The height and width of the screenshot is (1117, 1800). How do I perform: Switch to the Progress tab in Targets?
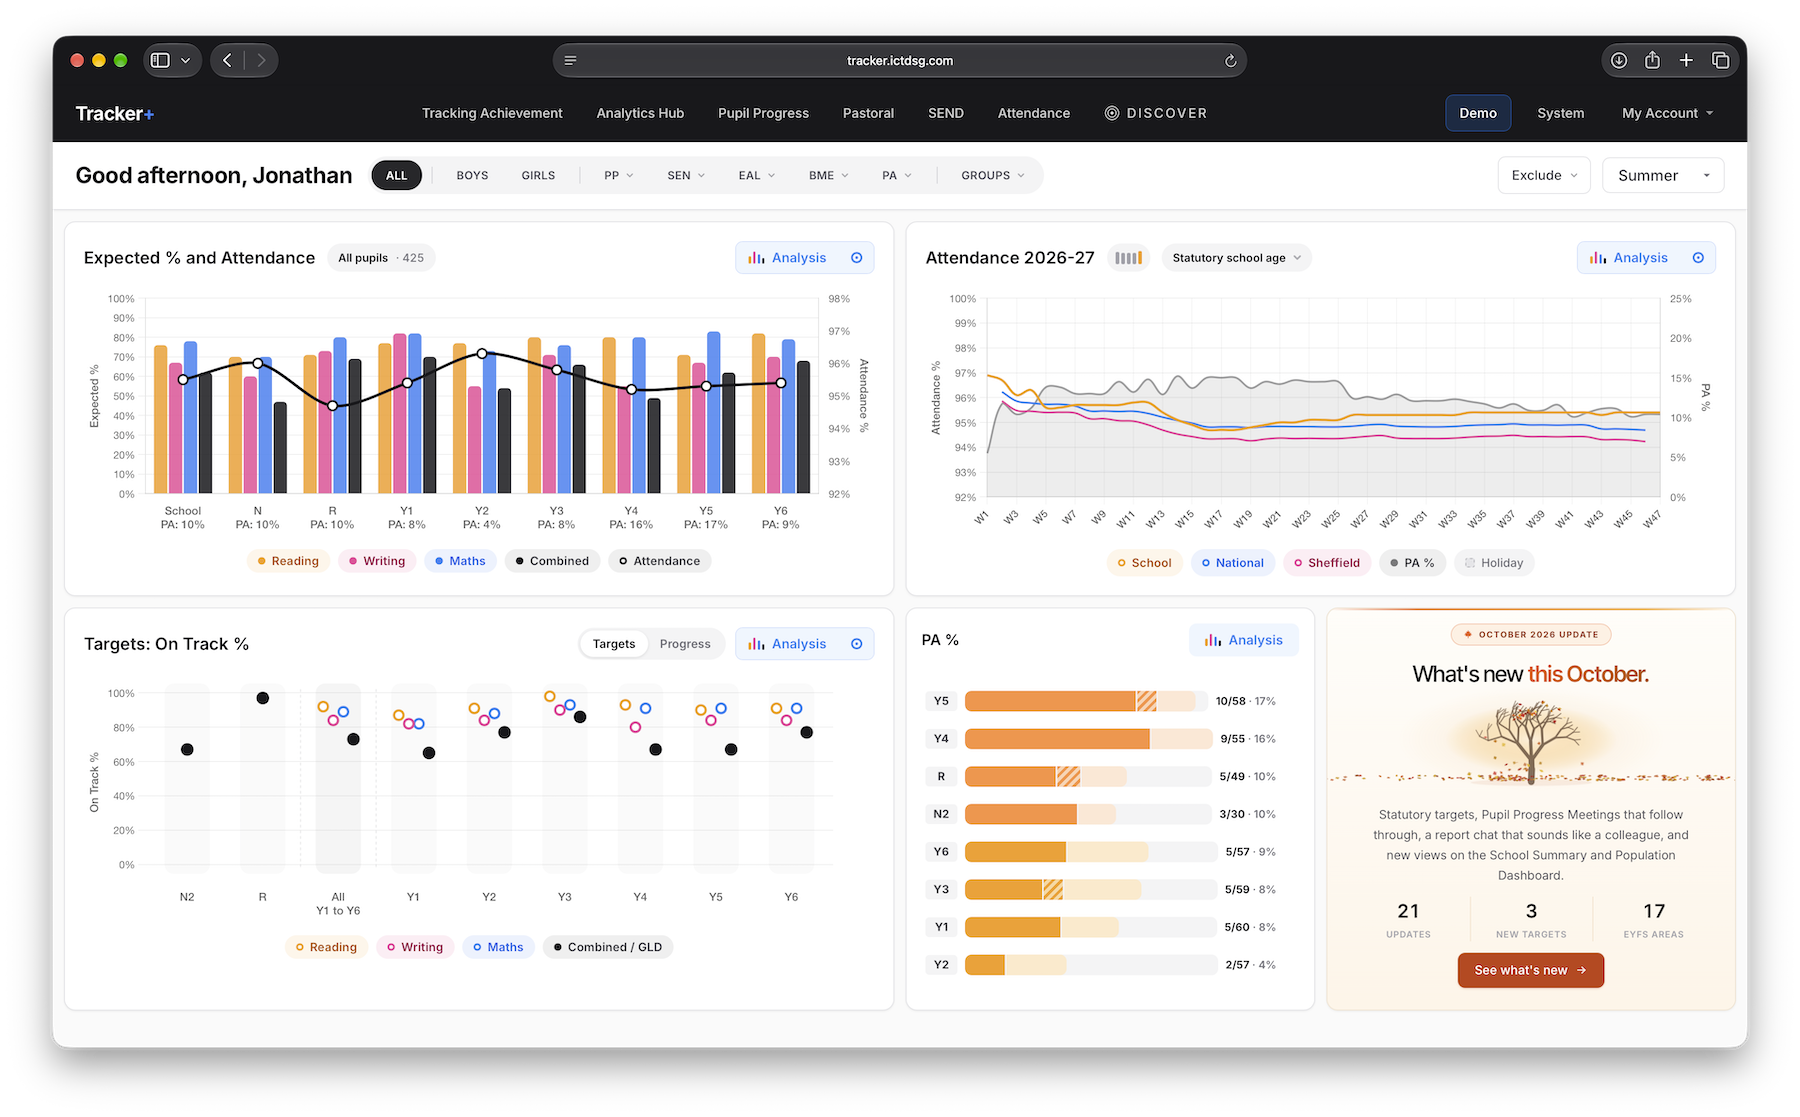pos(685,644)
